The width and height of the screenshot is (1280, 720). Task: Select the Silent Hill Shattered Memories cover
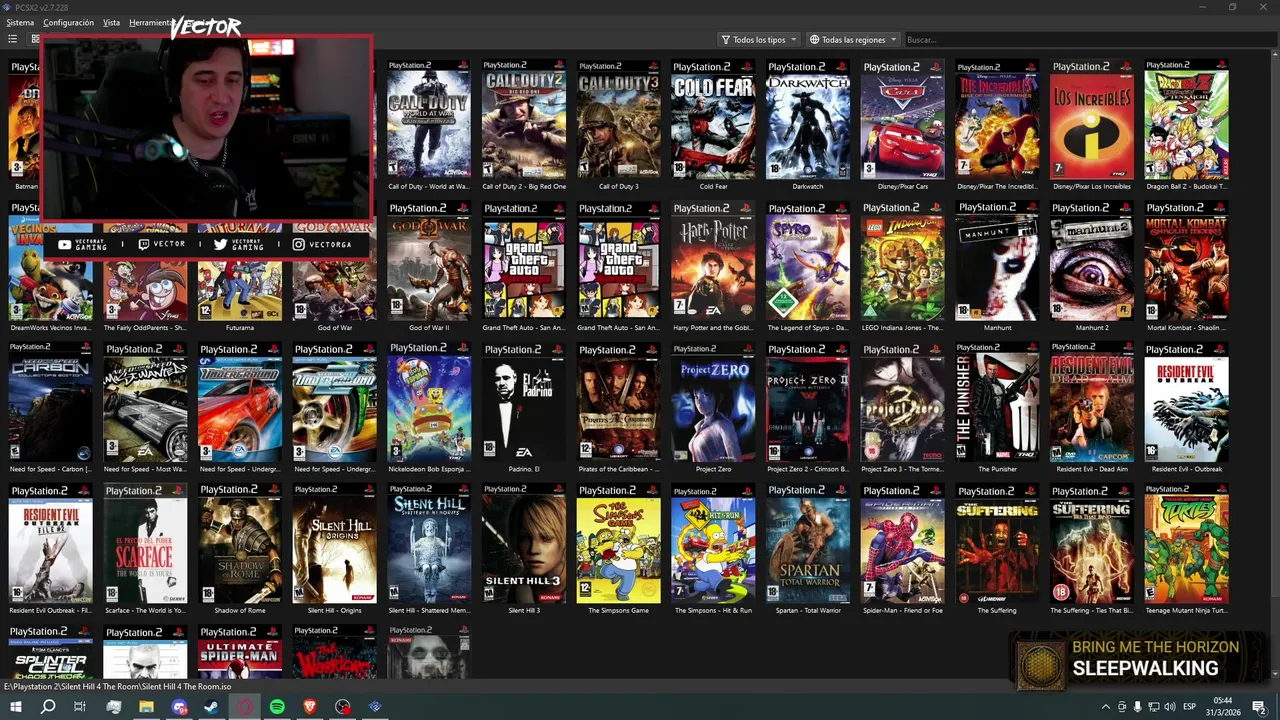(429, 544)
